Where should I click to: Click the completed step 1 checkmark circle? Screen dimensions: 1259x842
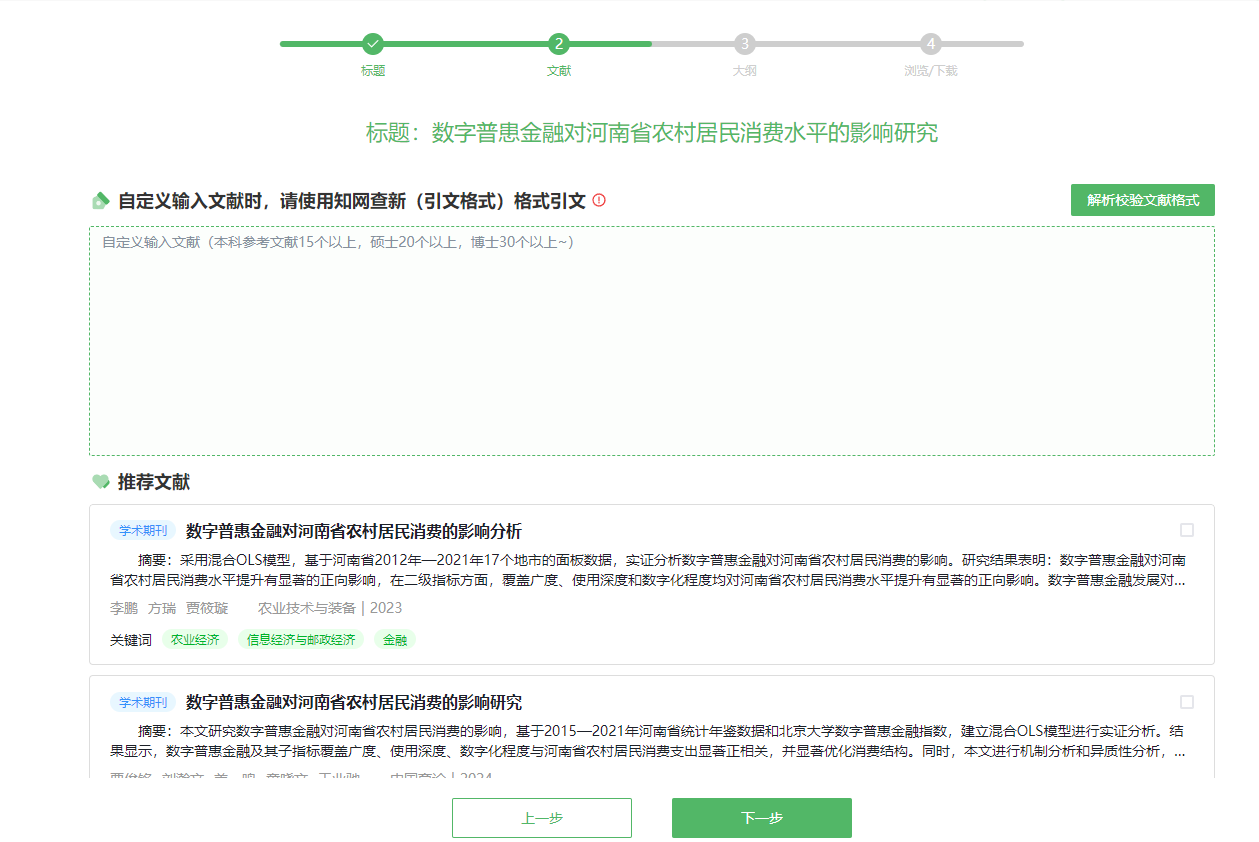point(373,44)
